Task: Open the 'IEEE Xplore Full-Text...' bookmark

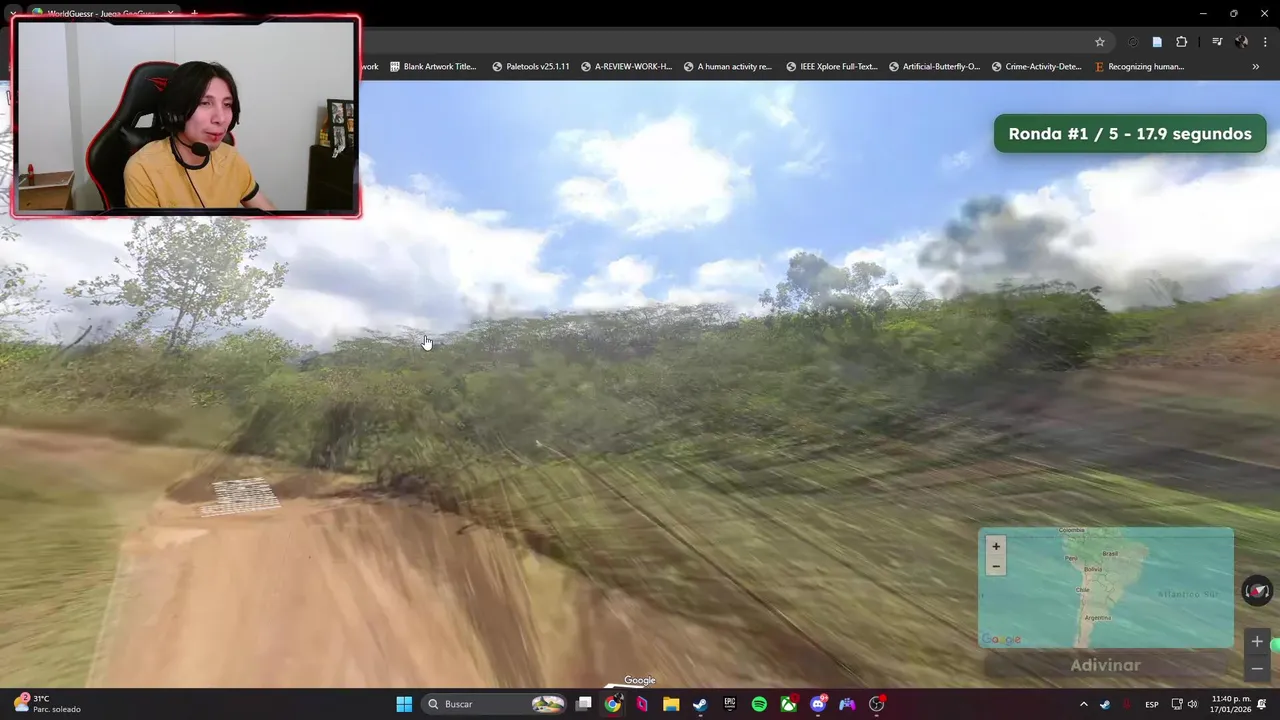Action: click(x=831, y=67)
